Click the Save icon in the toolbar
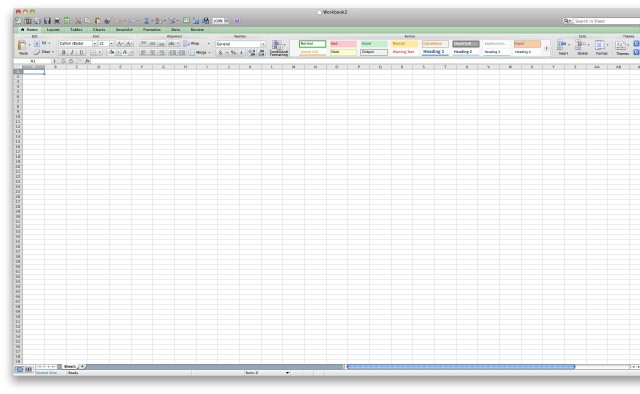 click(47, 21)
